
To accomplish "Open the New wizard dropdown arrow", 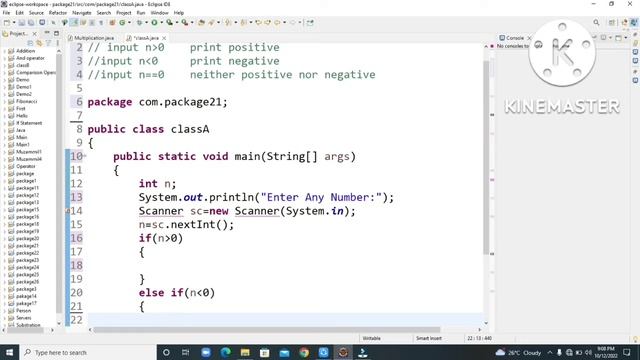I will pos(13,22).
